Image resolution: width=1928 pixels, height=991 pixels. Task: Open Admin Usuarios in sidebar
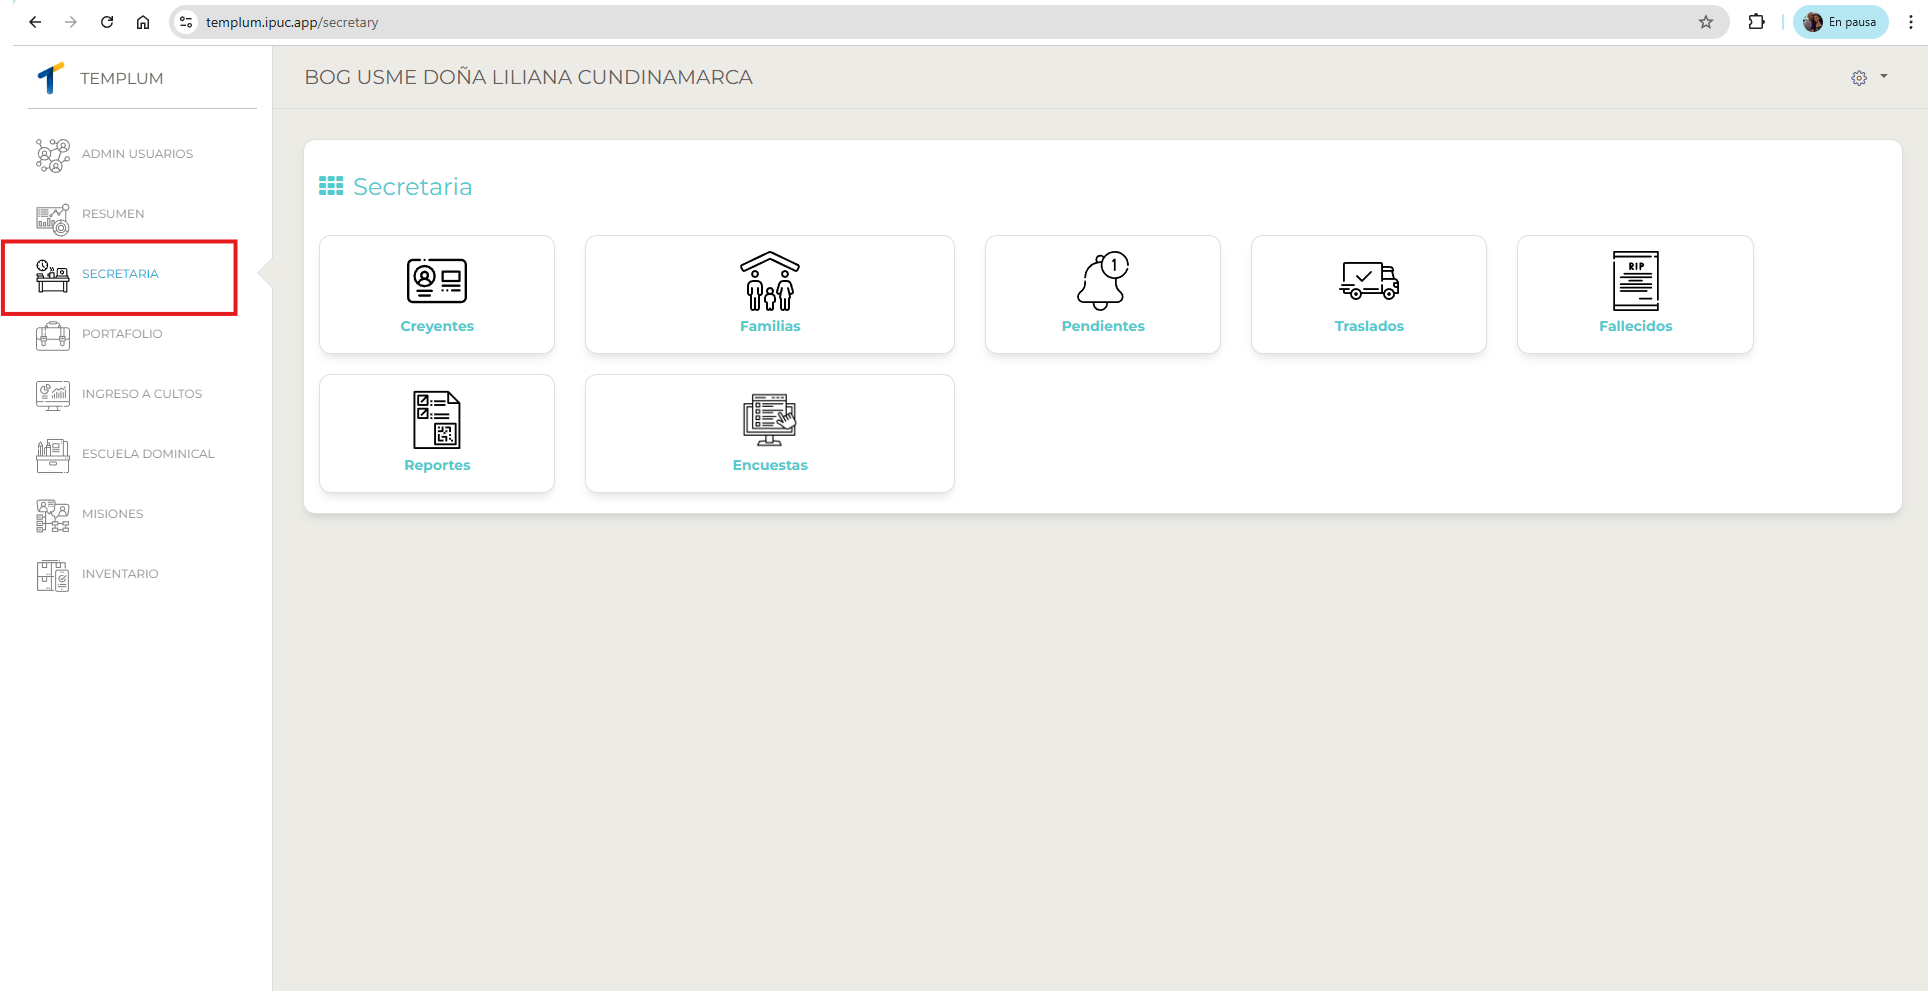click(137, 154)
